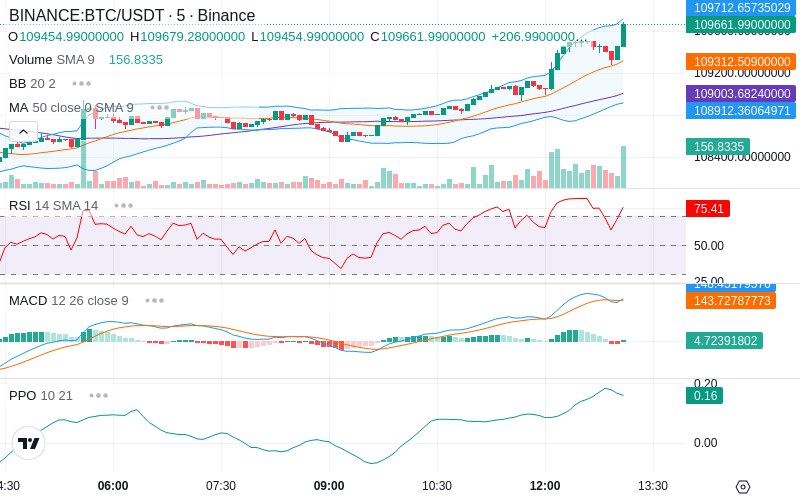Screen dimensions: 800x500
Task: Click the green 4.72391802 histogram label
Action: point(724,340)
